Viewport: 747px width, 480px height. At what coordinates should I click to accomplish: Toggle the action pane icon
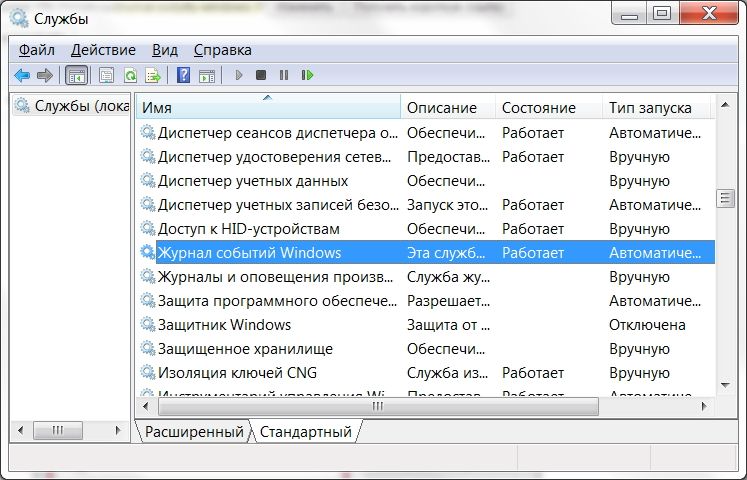207,75
